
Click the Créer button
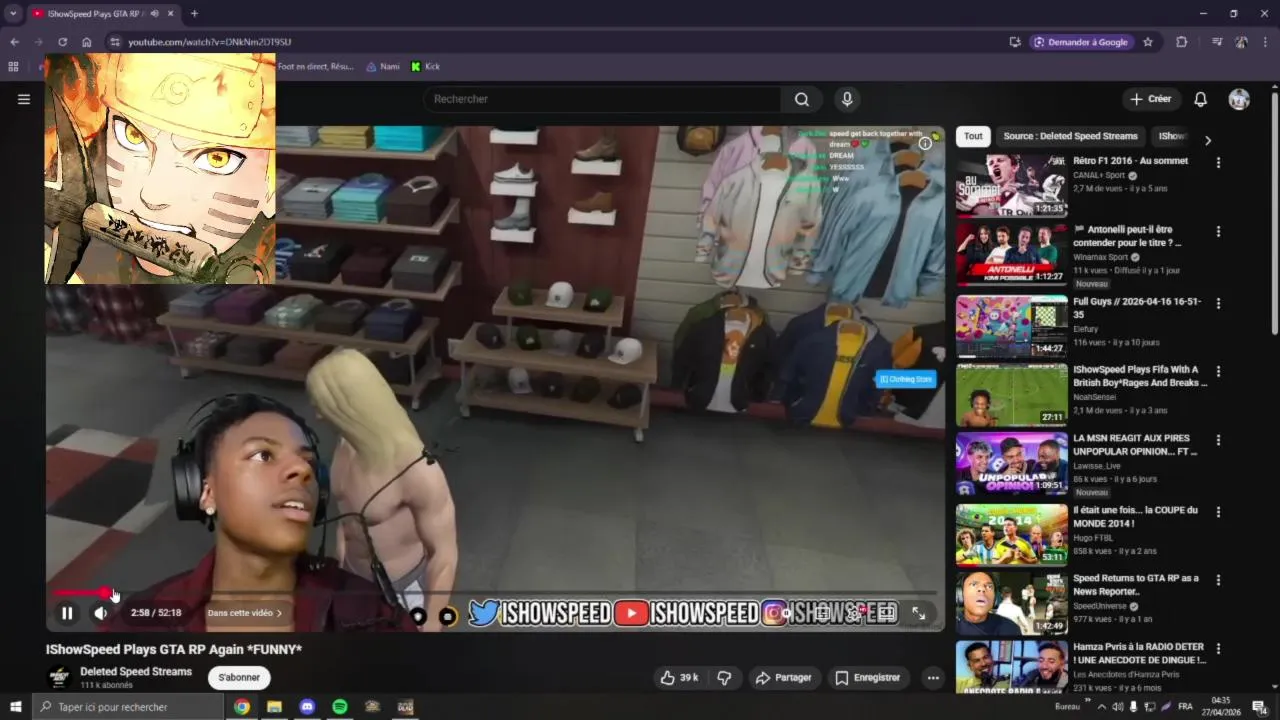click(1150, 99)
